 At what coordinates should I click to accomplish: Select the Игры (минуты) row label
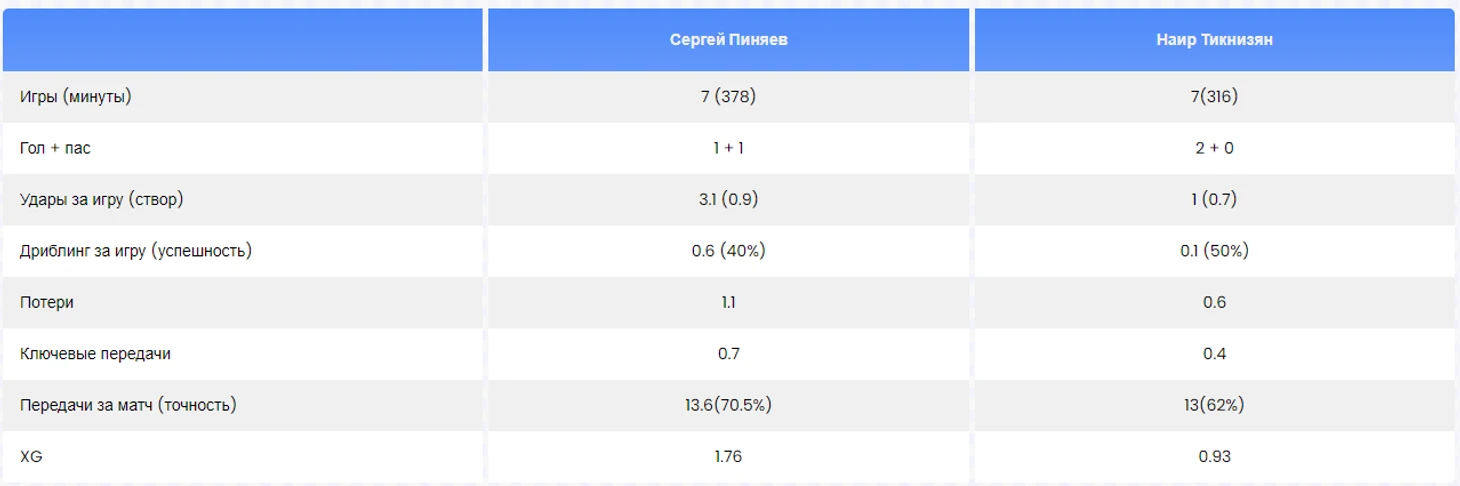click(76, 97)
